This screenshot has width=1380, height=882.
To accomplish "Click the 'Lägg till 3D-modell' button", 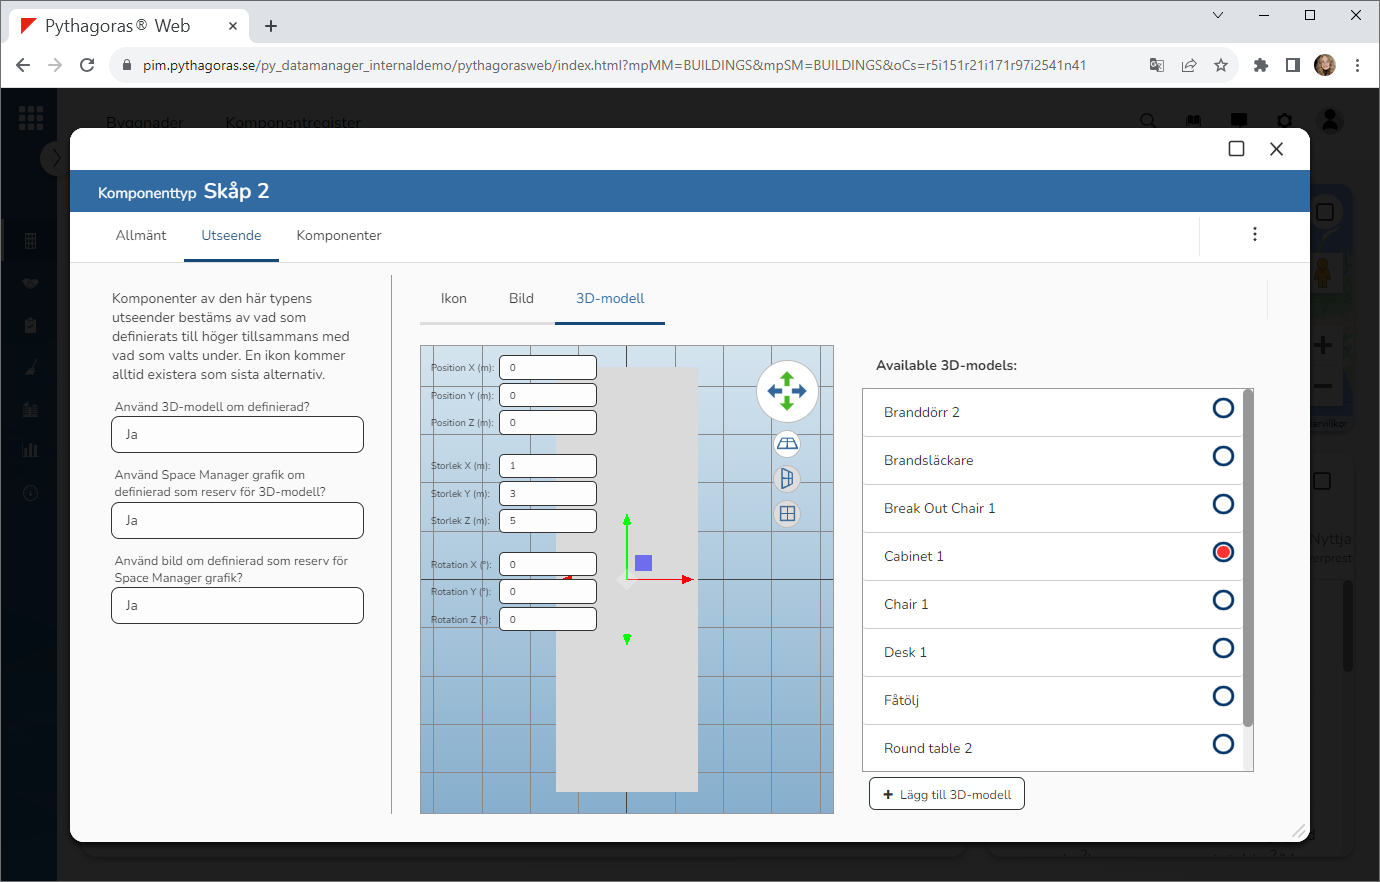I will pos(946,795).
